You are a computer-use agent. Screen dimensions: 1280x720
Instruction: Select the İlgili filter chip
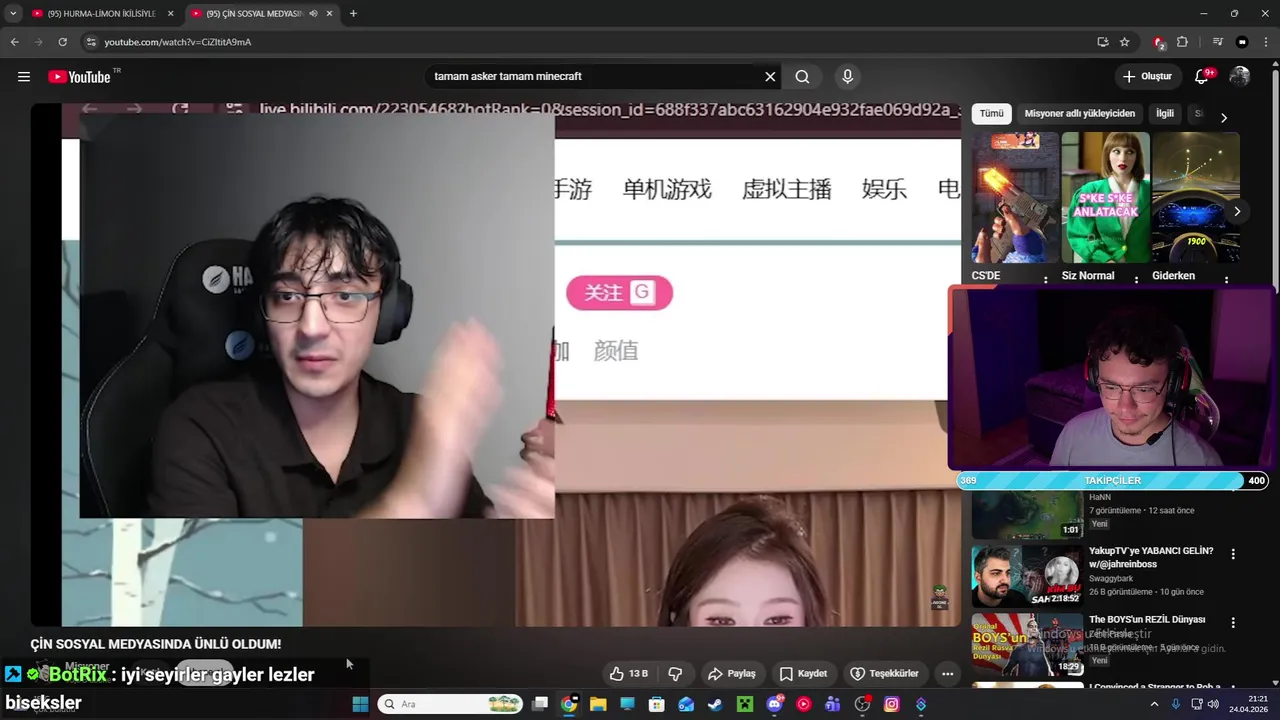coord(1165,114)
